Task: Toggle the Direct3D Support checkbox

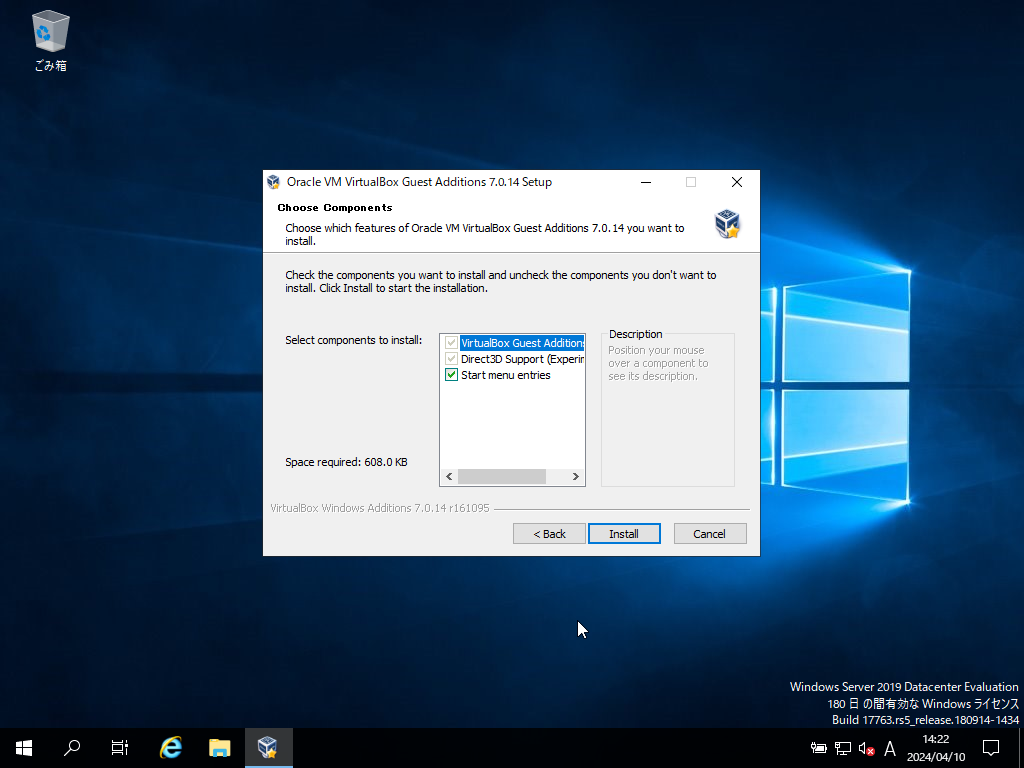Action: pyautogui.click(x=451, y=359)
